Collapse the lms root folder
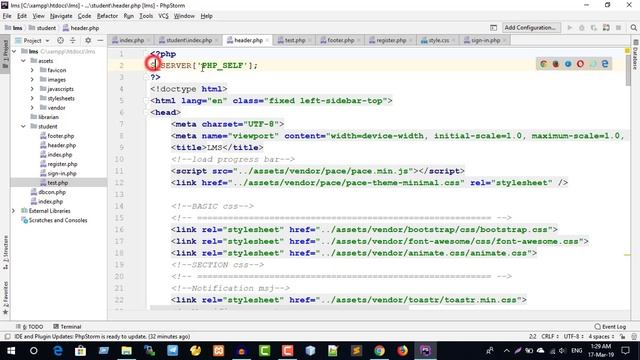 coord(14,51)
